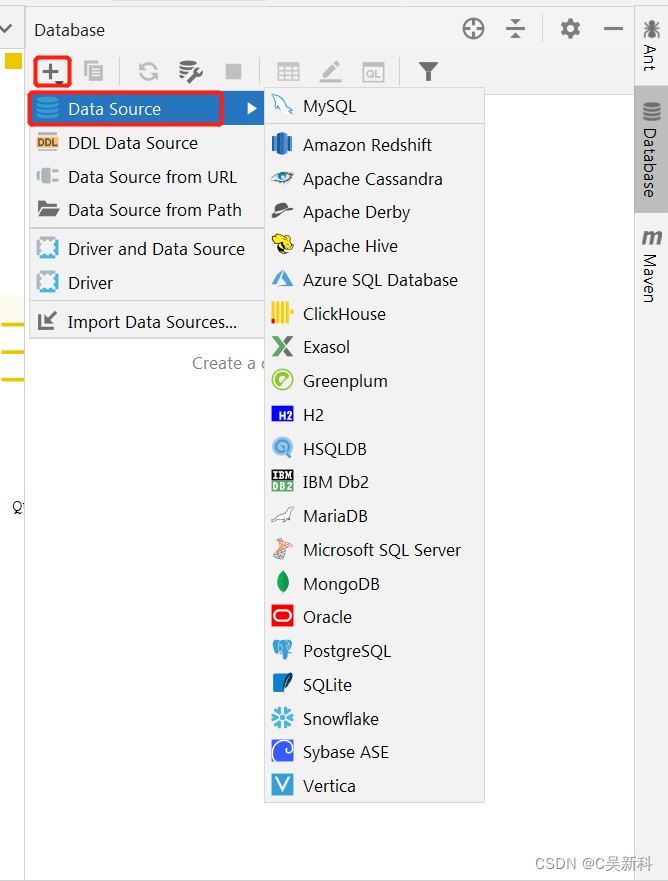
Task: Select Sybase ASE
Action: click(x=374, y=752)
